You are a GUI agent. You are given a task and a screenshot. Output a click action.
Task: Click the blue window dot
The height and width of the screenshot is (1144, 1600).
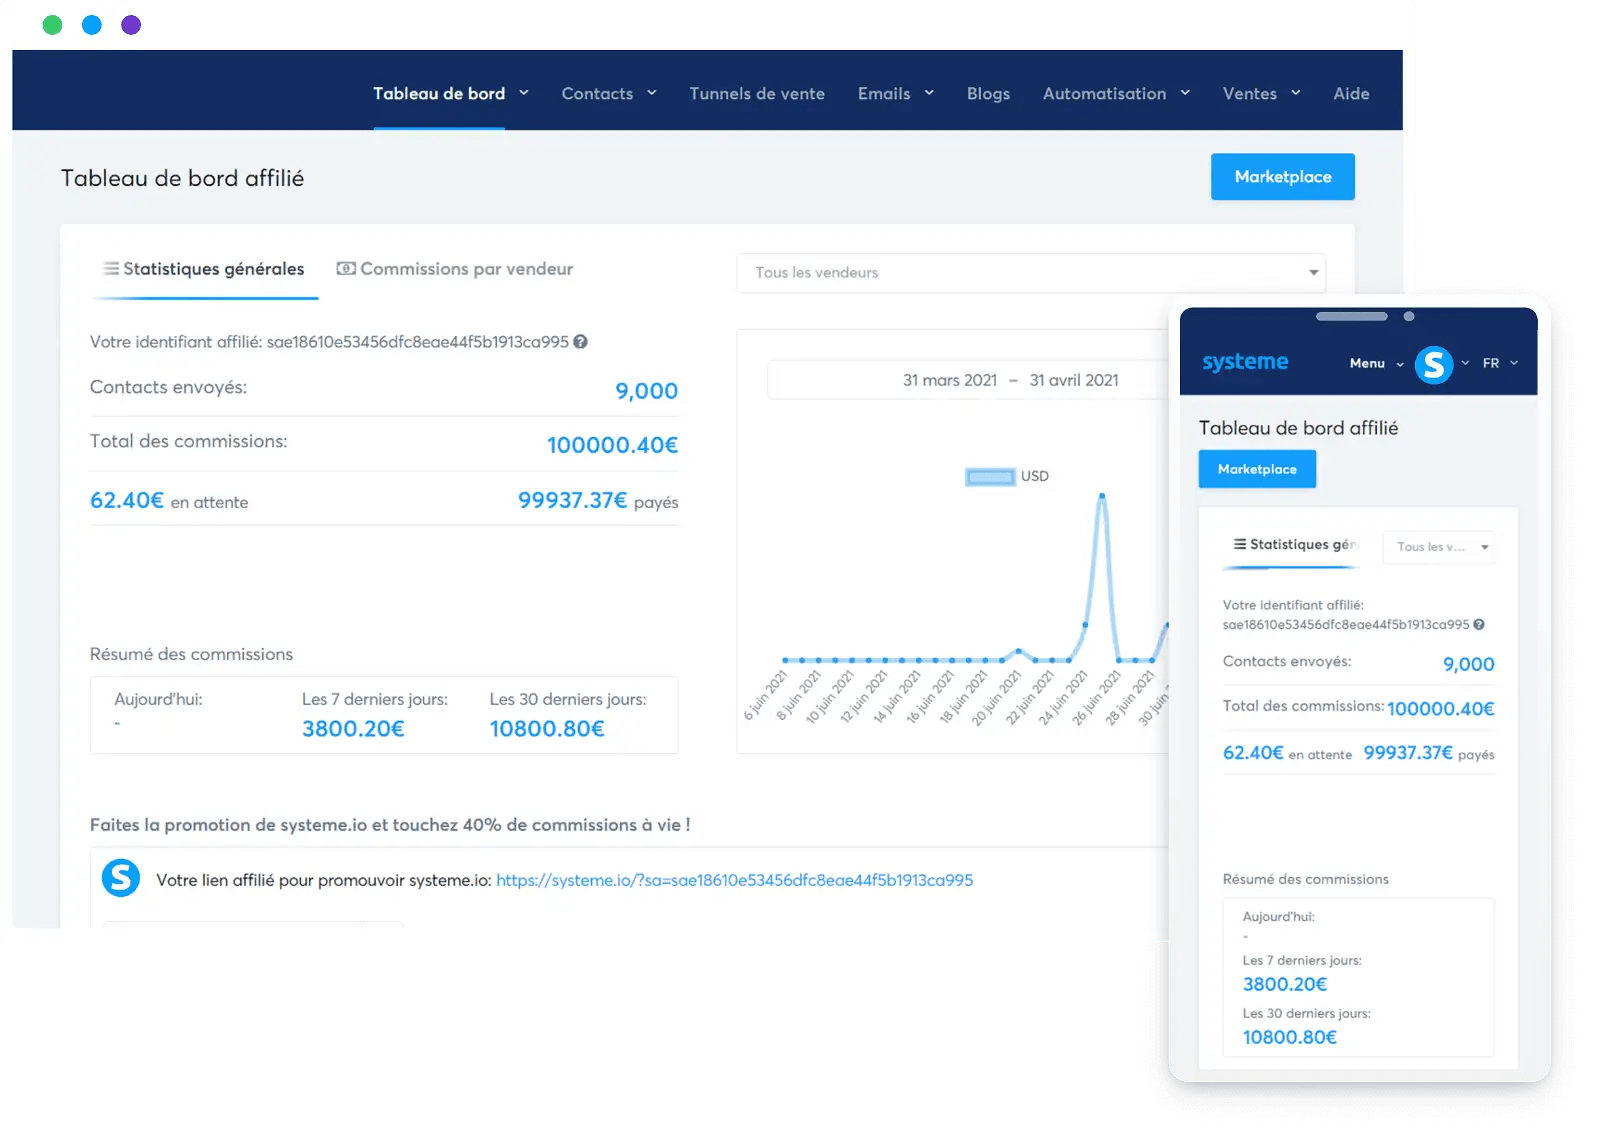click(92, 25)
